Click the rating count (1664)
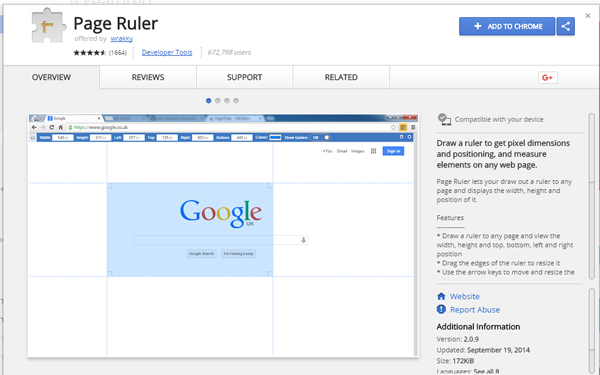The width and height of the screenshot is (600, 375). 117,53
